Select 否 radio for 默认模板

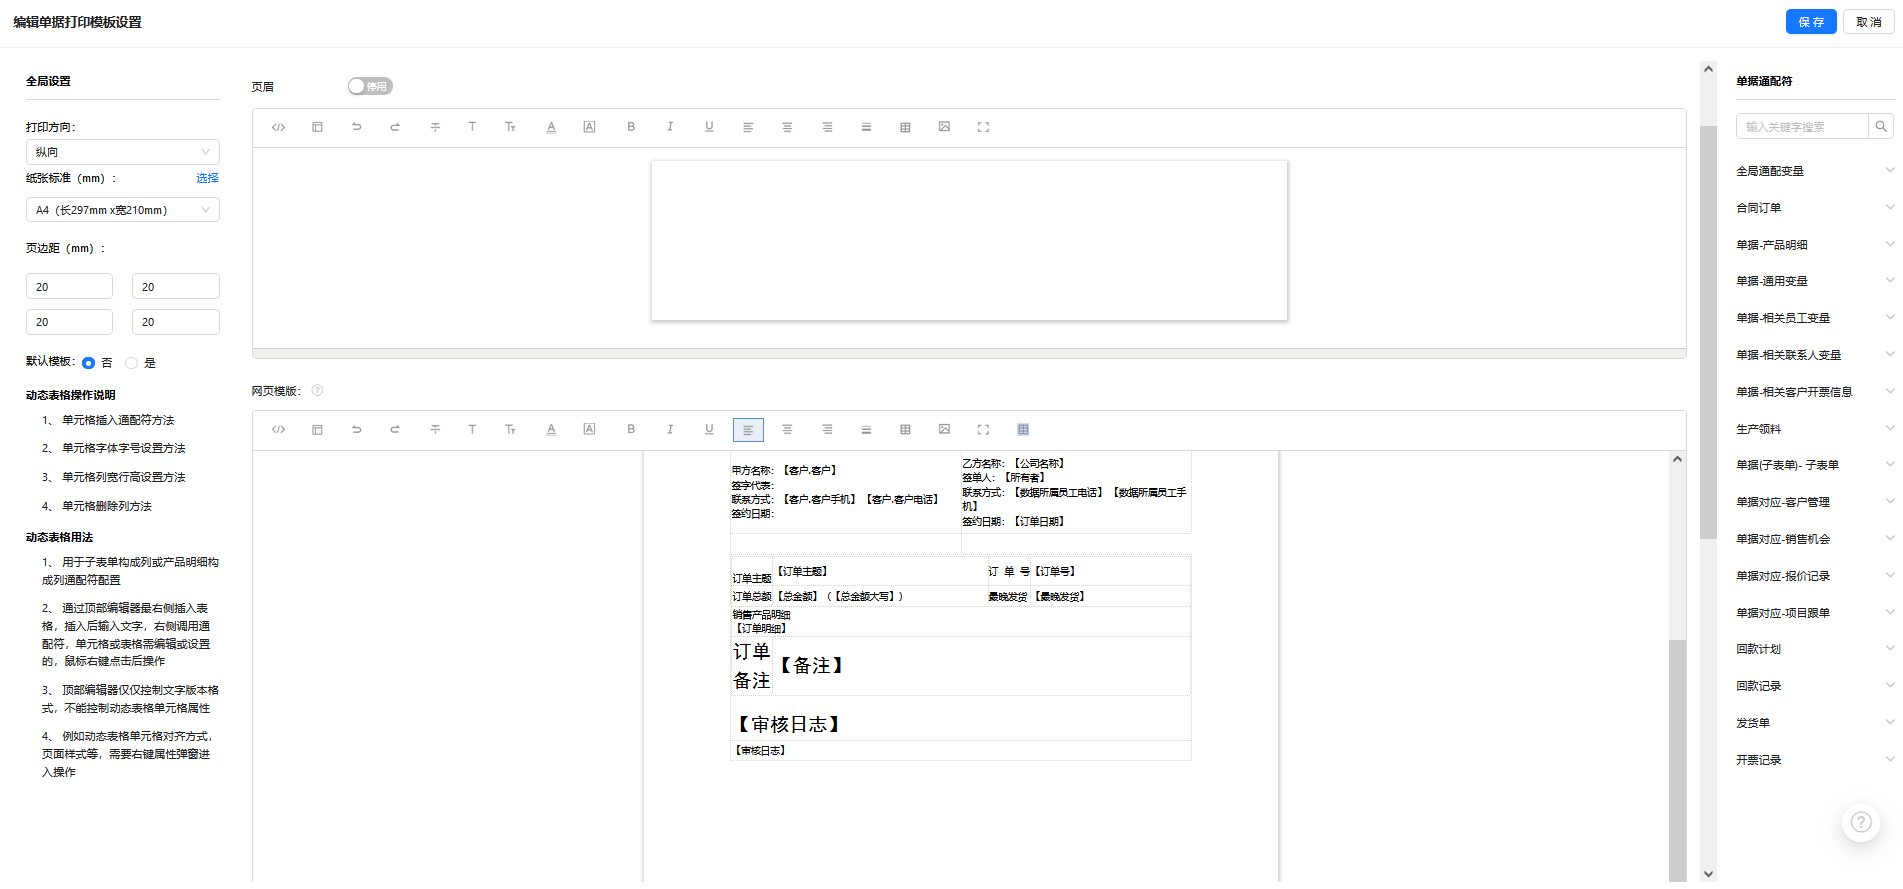(89, 363)
